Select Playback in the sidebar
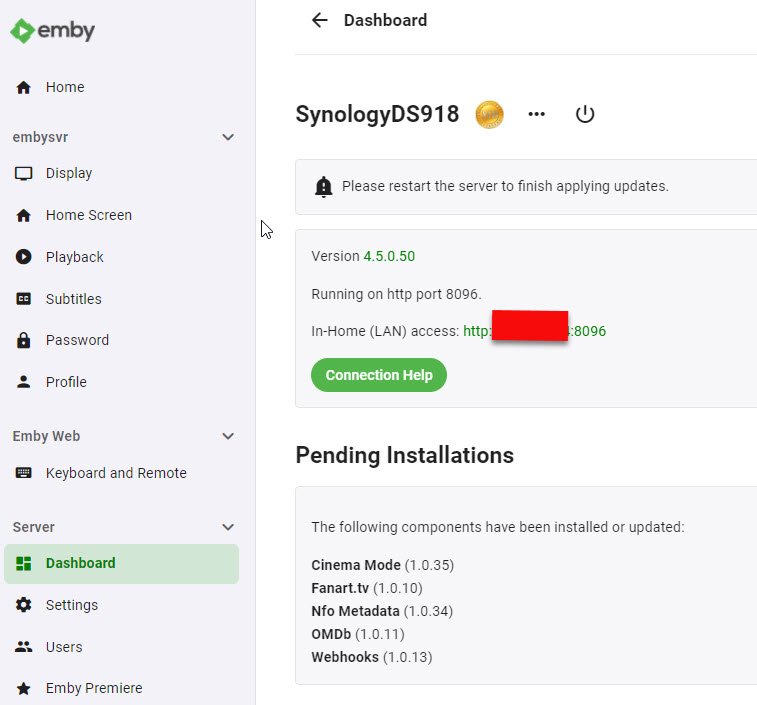 (74, 257)
